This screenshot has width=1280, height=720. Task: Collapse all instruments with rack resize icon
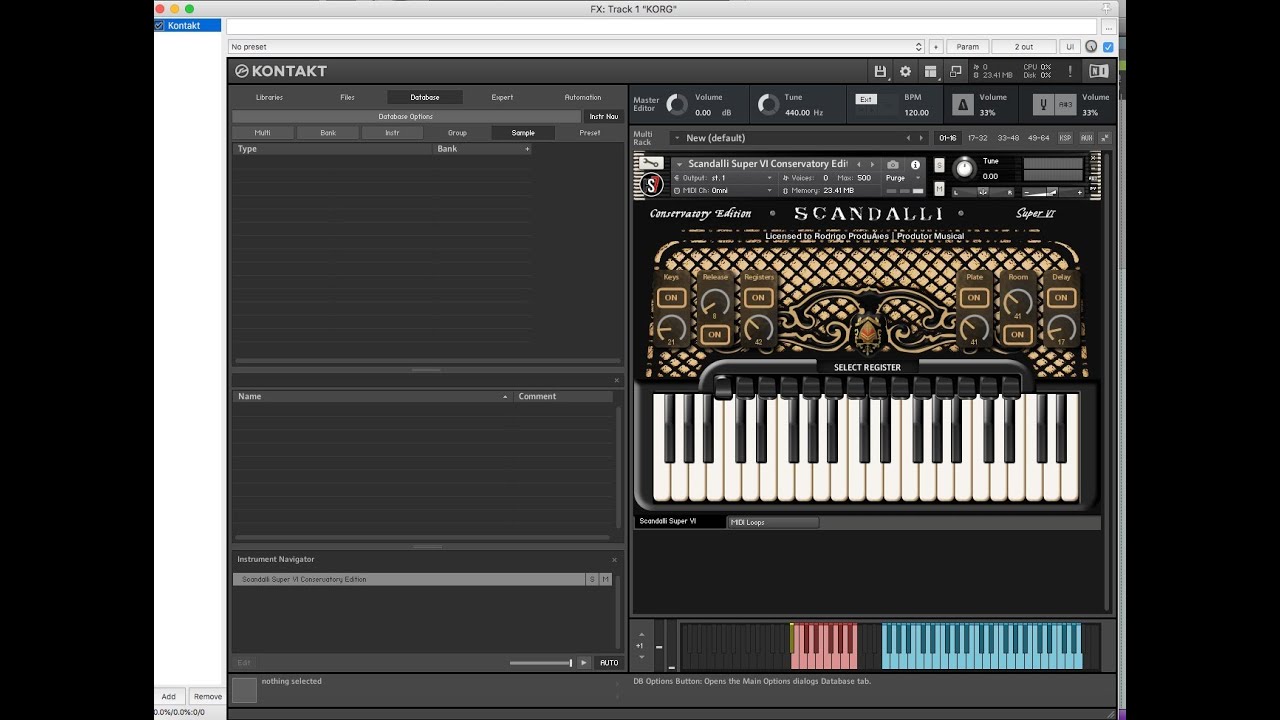(x=1105, y=138)
